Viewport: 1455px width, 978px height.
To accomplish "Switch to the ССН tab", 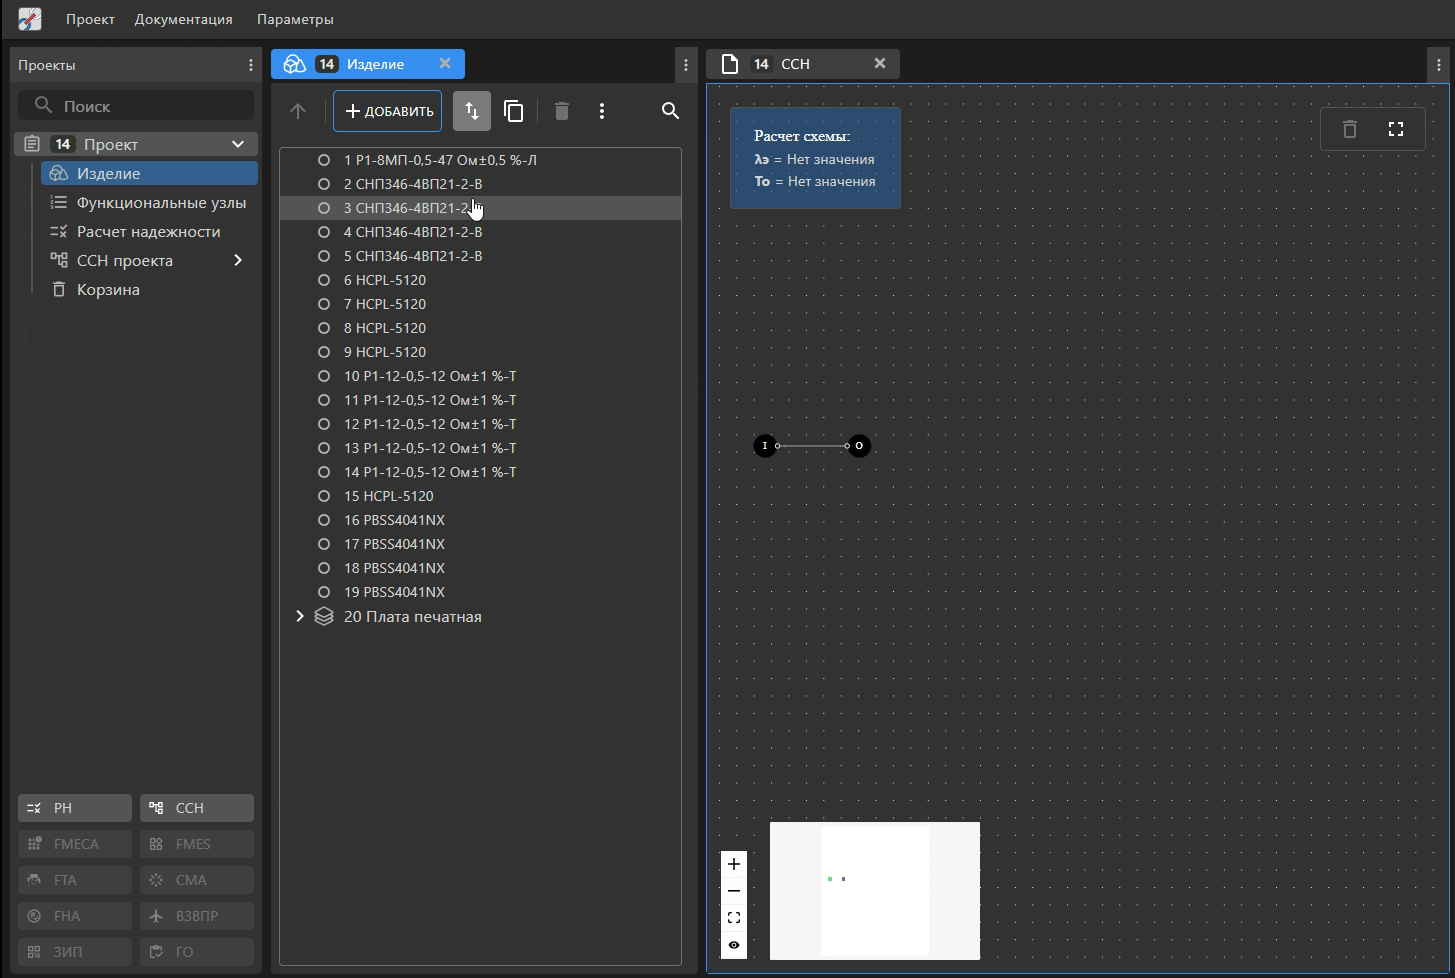I will pyautogui.click(x=795, y=64).
